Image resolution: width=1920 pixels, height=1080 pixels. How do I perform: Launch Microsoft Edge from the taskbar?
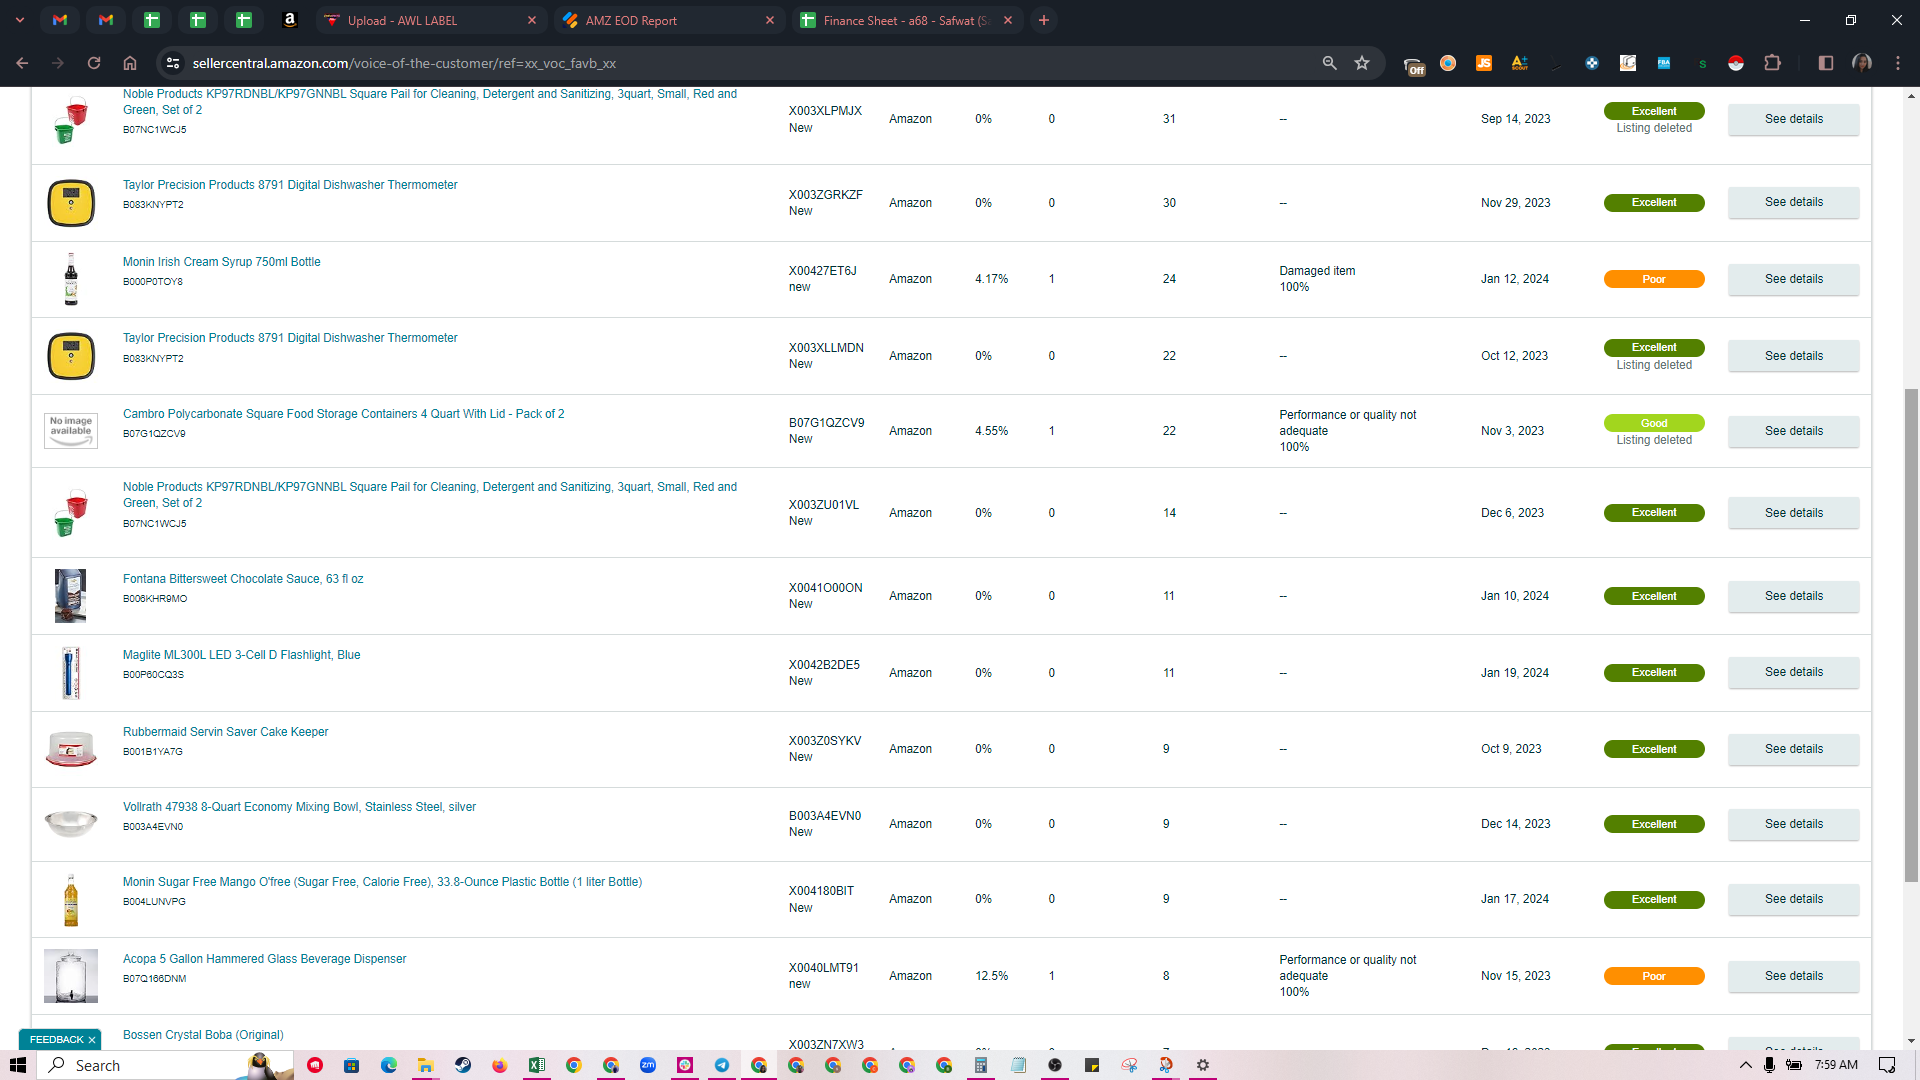click(389, 1065)
